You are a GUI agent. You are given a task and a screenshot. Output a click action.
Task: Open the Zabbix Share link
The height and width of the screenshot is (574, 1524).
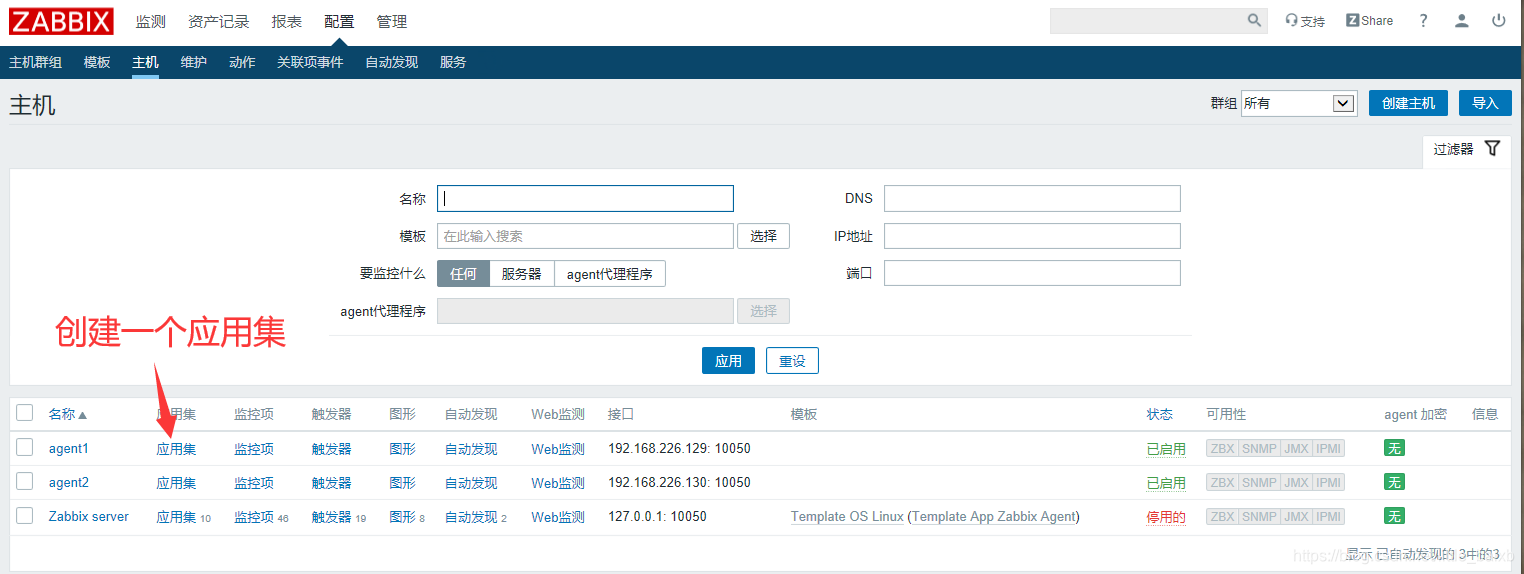[1369, 21]
